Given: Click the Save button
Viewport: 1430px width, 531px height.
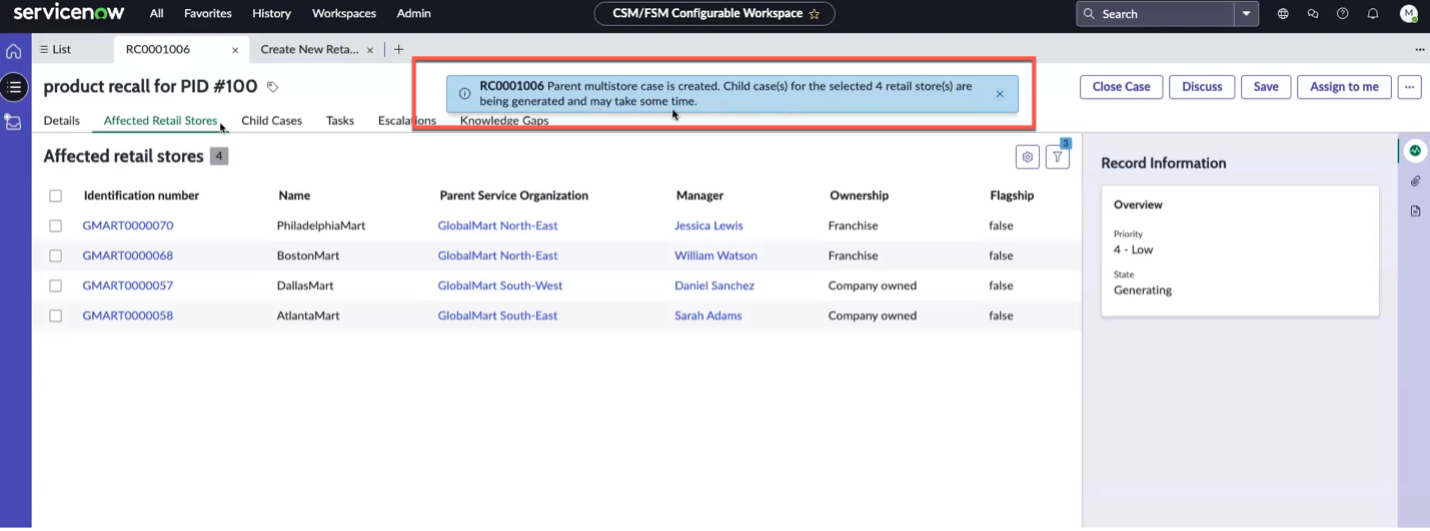Looking at the screenshot, I should [1266, 87].
